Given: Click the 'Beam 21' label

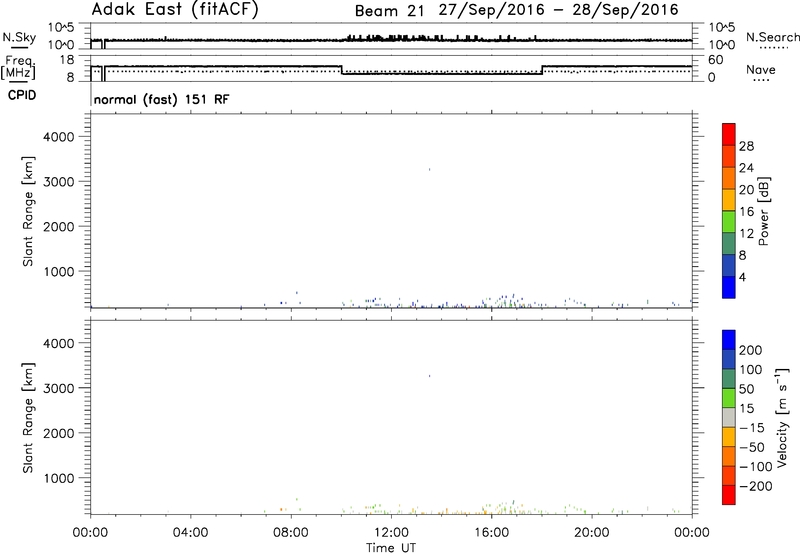Looking at the screenshot, I should tap(390, 10).
